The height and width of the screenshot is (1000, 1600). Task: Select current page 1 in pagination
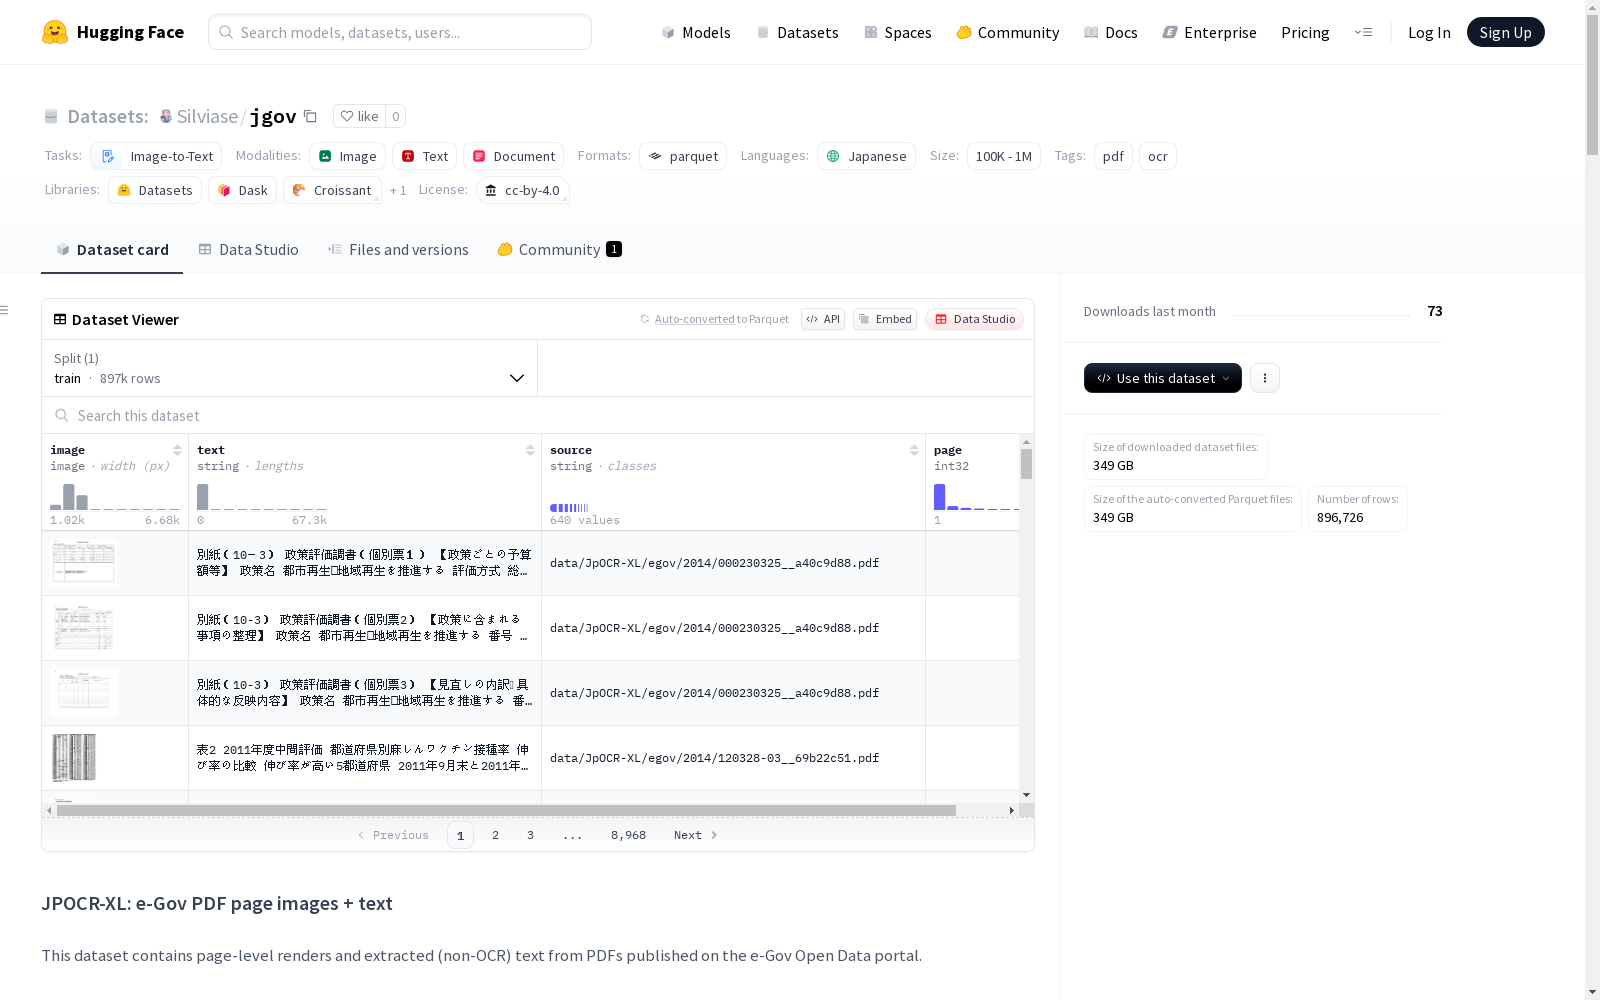click(x=460, y=835)
